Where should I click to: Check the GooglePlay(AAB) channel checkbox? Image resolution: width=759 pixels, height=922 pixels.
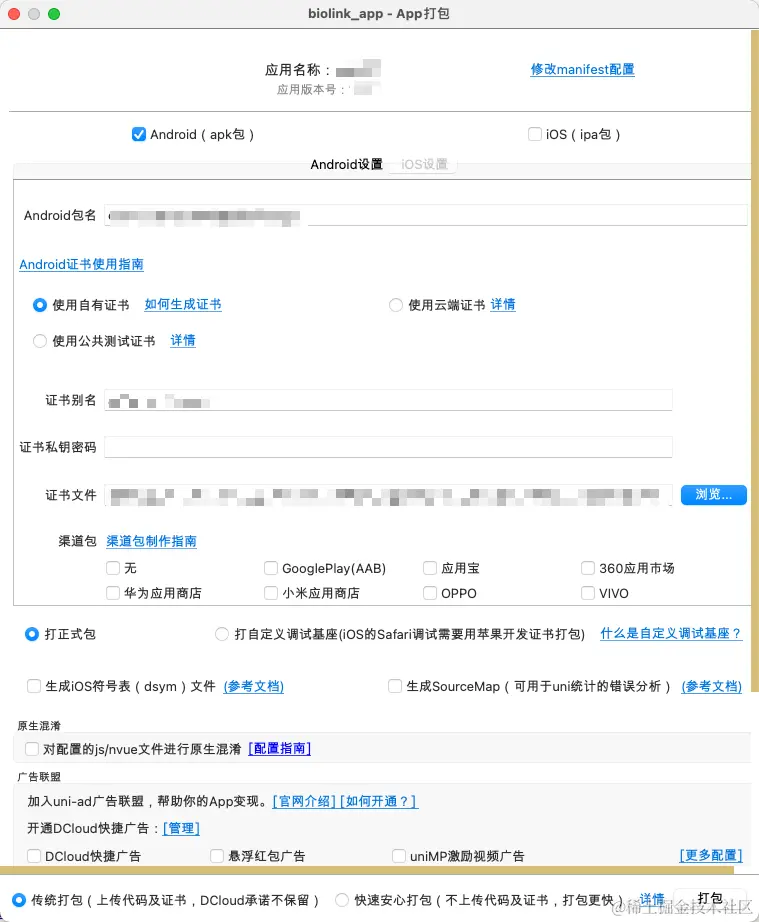click(271, 568)
